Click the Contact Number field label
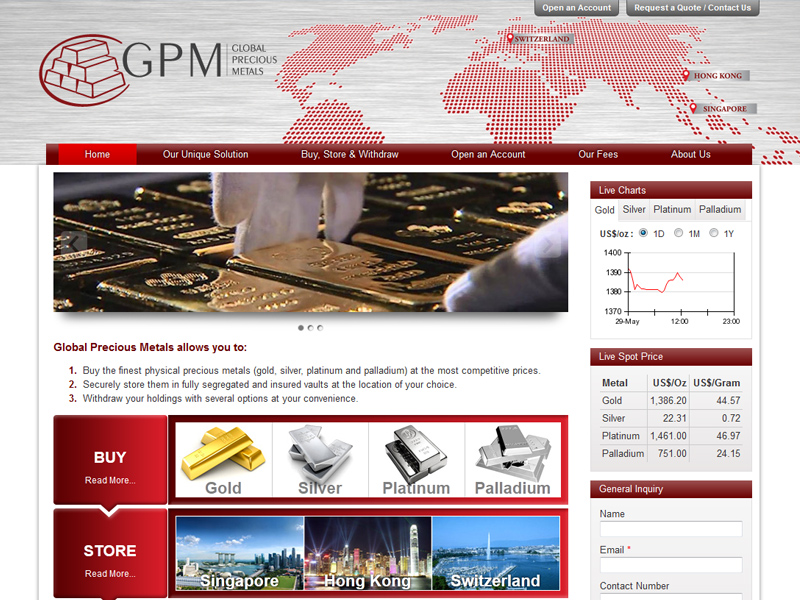This screenshot has width=800, height=600. (x=634, y=586)
